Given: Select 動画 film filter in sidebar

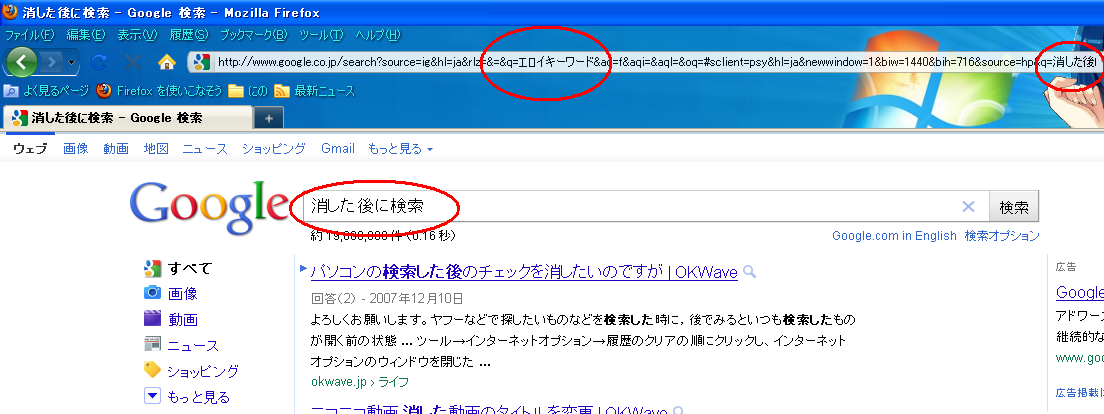Looking at the screenshot, I should [170, 320].
